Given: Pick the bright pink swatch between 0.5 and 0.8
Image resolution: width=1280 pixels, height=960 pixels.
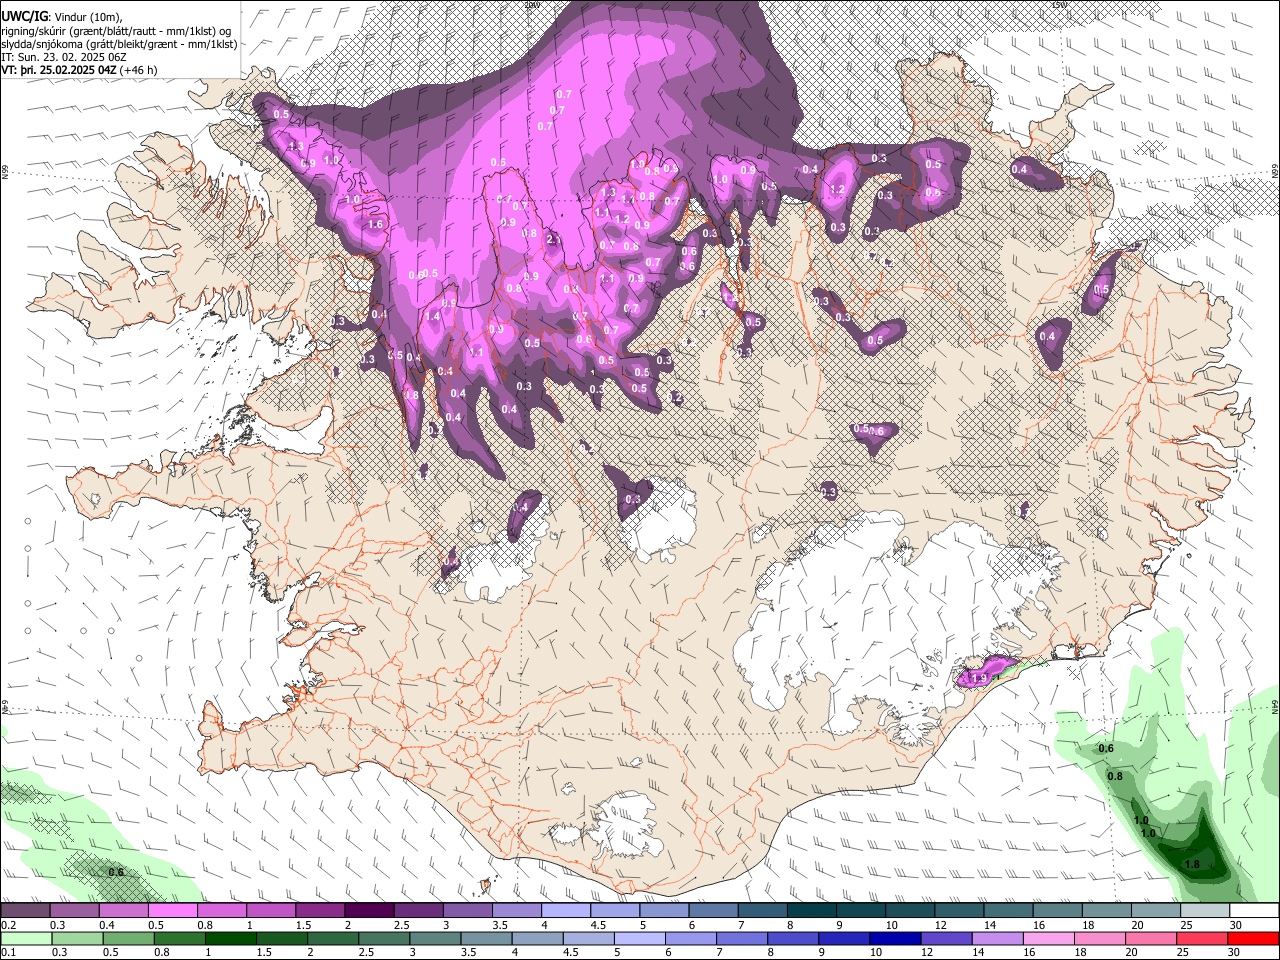Looking at the screenshot, I should pos(172,911).
